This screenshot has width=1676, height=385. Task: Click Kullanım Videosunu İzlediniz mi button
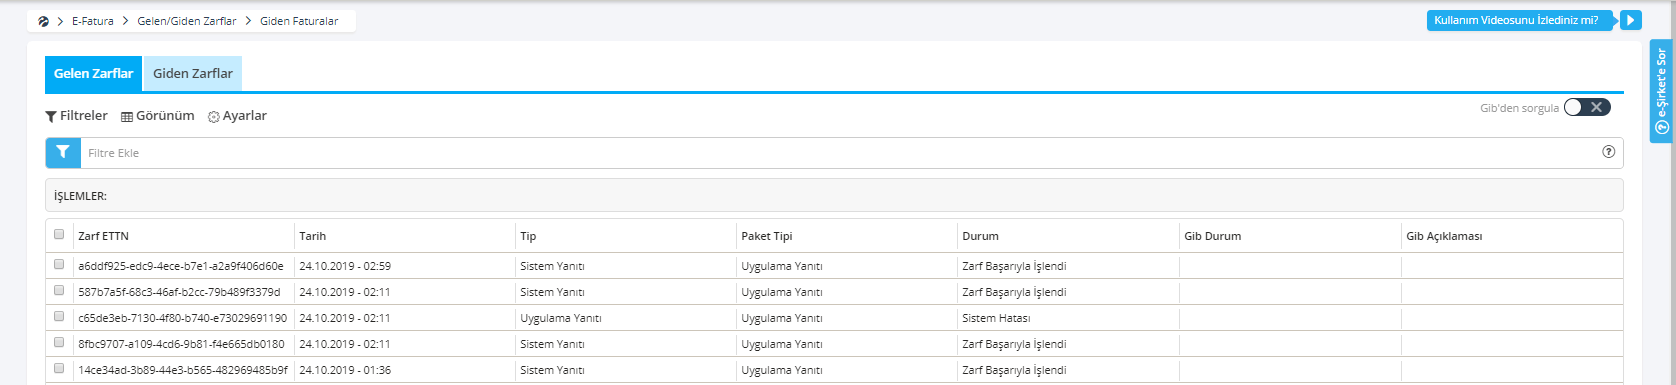[x=1522, y=20]
